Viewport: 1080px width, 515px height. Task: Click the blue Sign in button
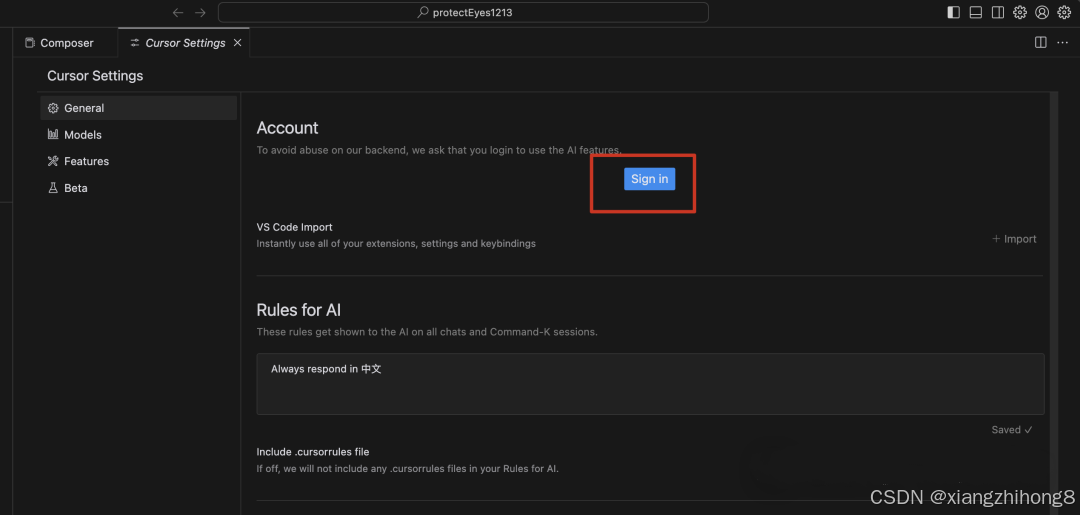[650, 179]
